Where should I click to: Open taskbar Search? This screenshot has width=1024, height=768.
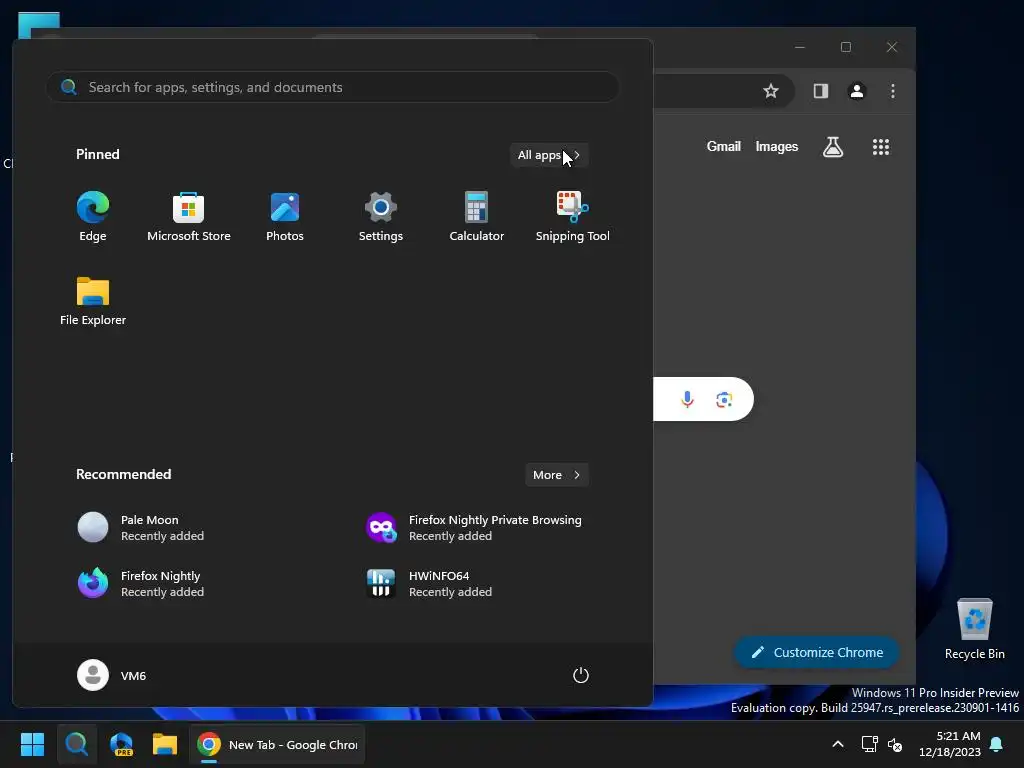click(x=76, y=744)
